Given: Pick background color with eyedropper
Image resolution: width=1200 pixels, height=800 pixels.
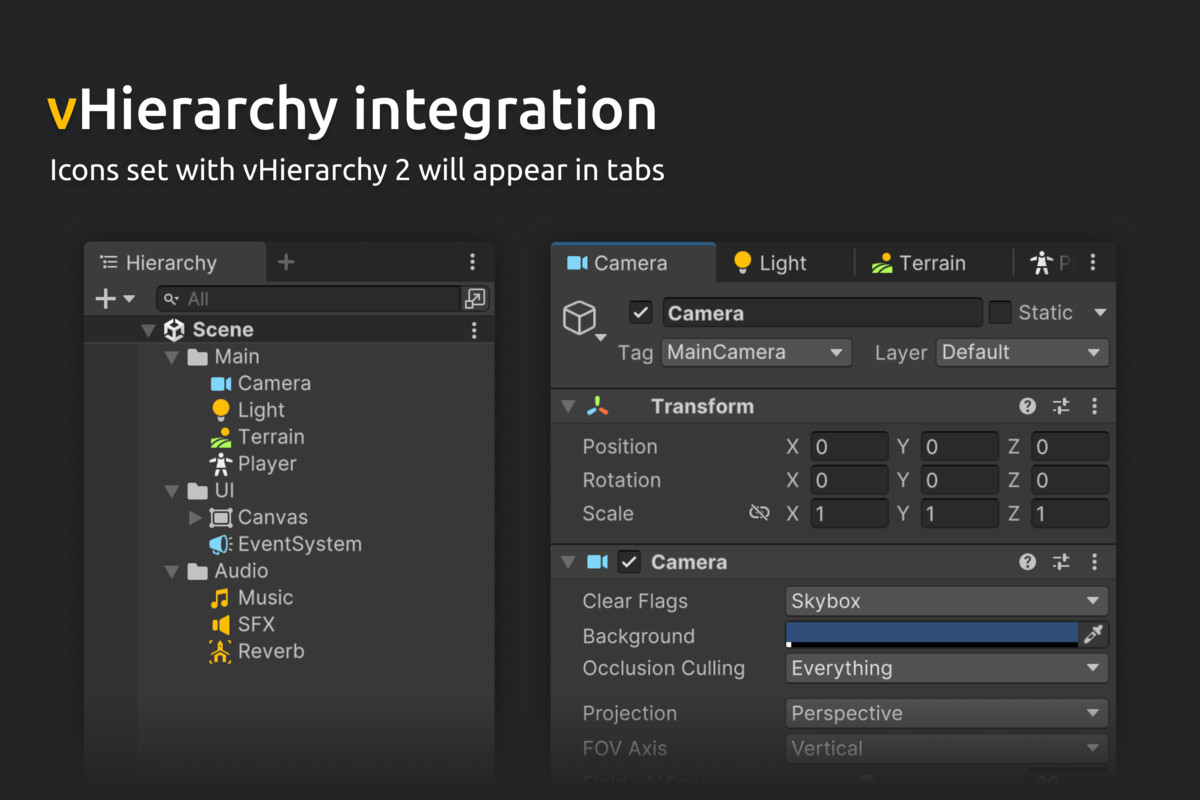Looking at the screenshot, I should tap(1093, 634).
